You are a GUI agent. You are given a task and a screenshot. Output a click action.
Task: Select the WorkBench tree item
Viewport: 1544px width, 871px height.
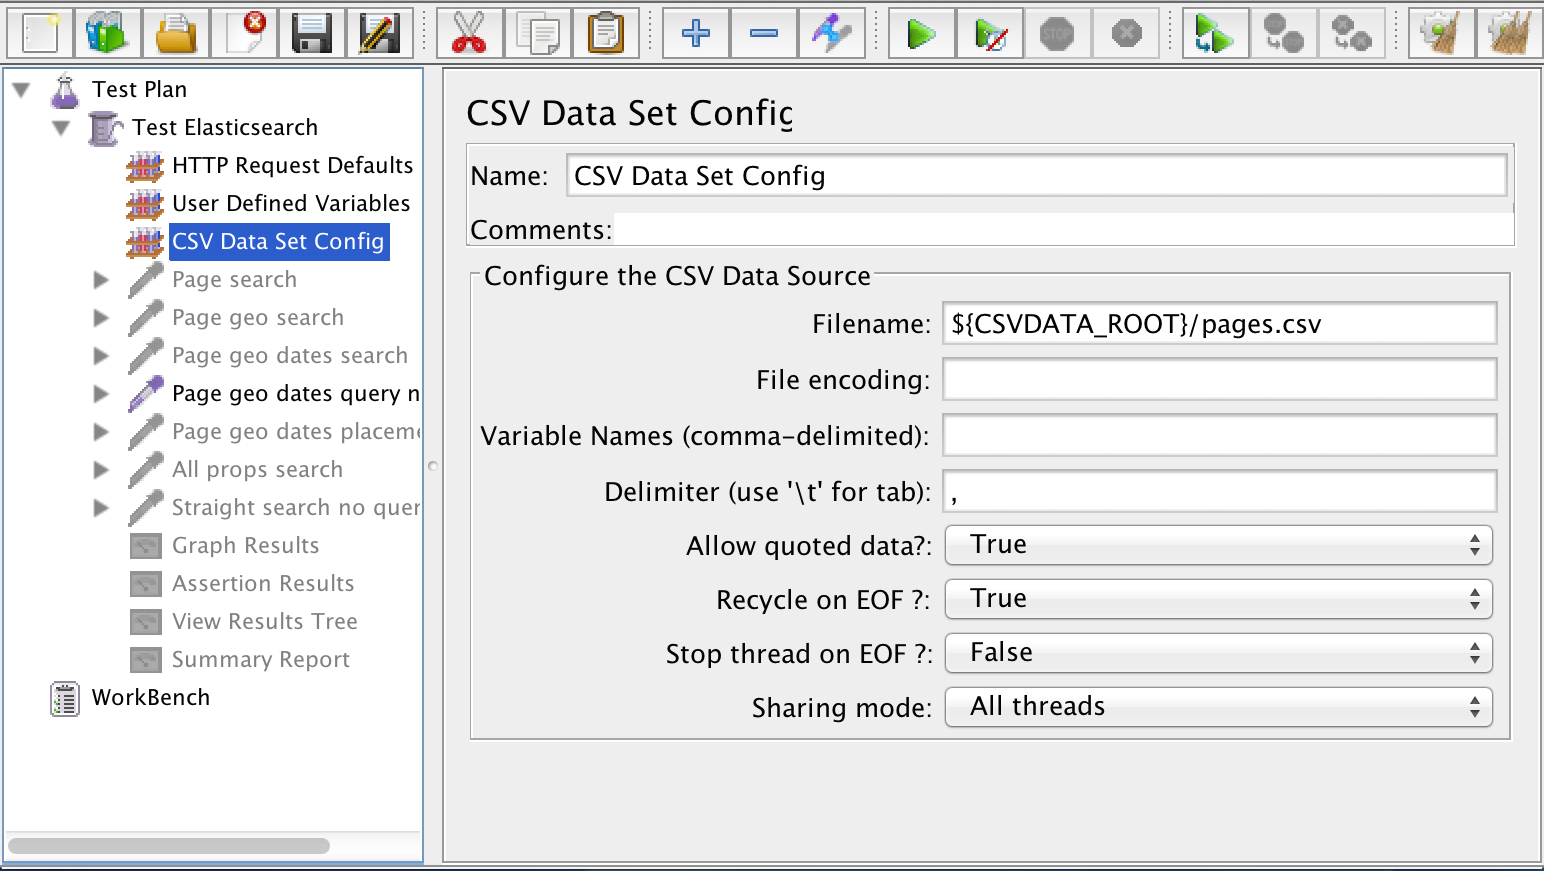[x=150, y=698]
